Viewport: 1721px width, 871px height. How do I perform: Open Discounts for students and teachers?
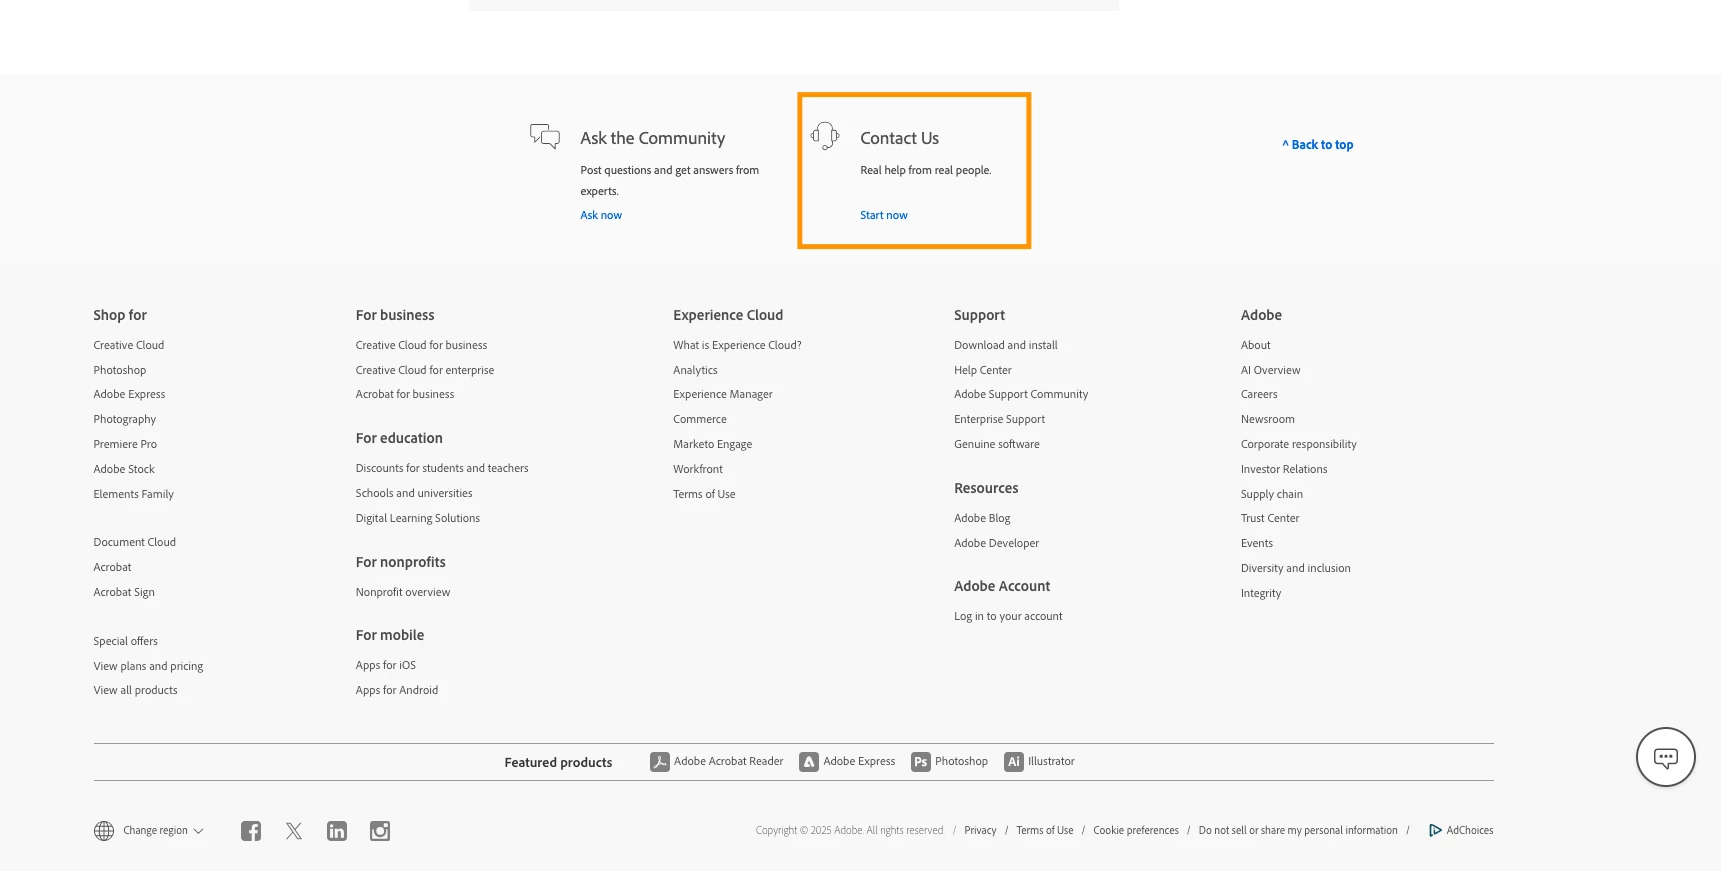pos(442,468)
